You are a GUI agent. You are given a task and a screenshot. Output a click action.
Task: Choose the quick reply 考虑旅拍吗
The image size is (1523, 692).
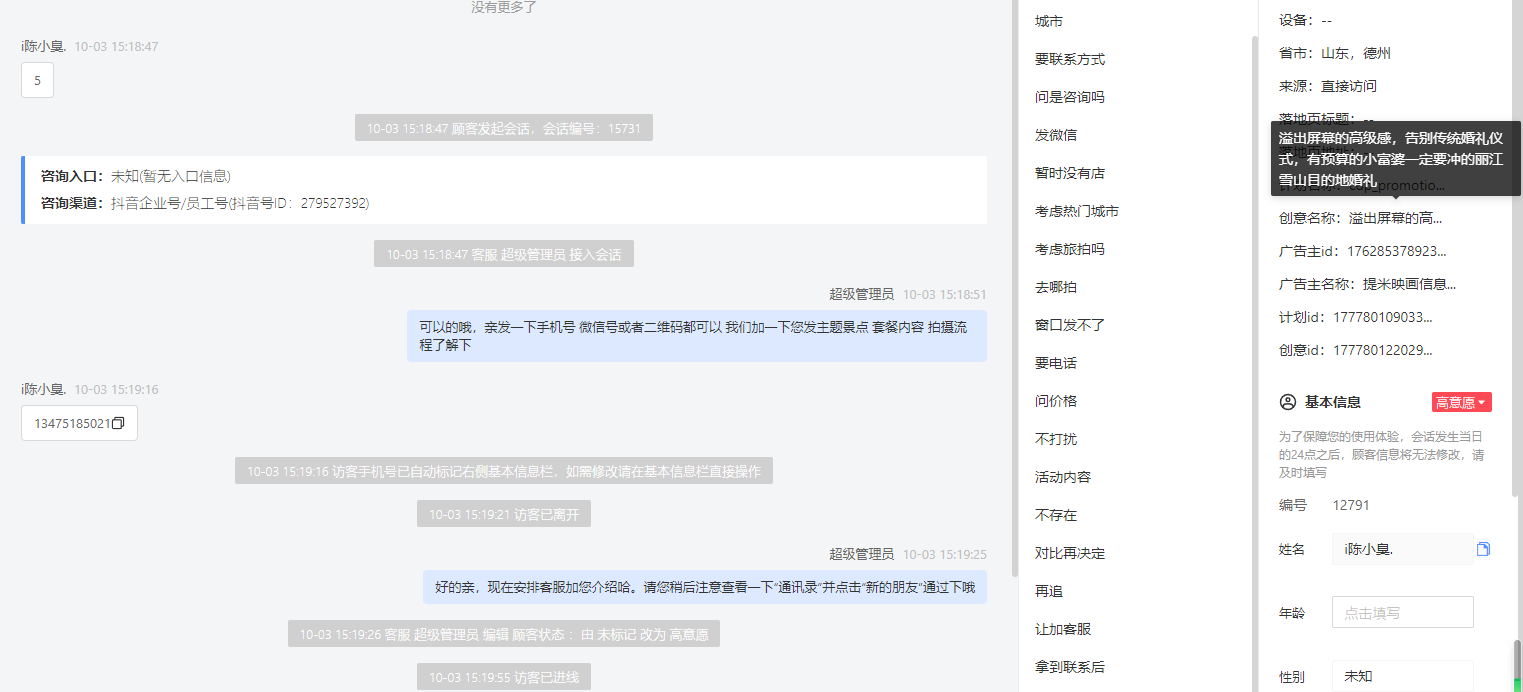tap(1070, 249)
